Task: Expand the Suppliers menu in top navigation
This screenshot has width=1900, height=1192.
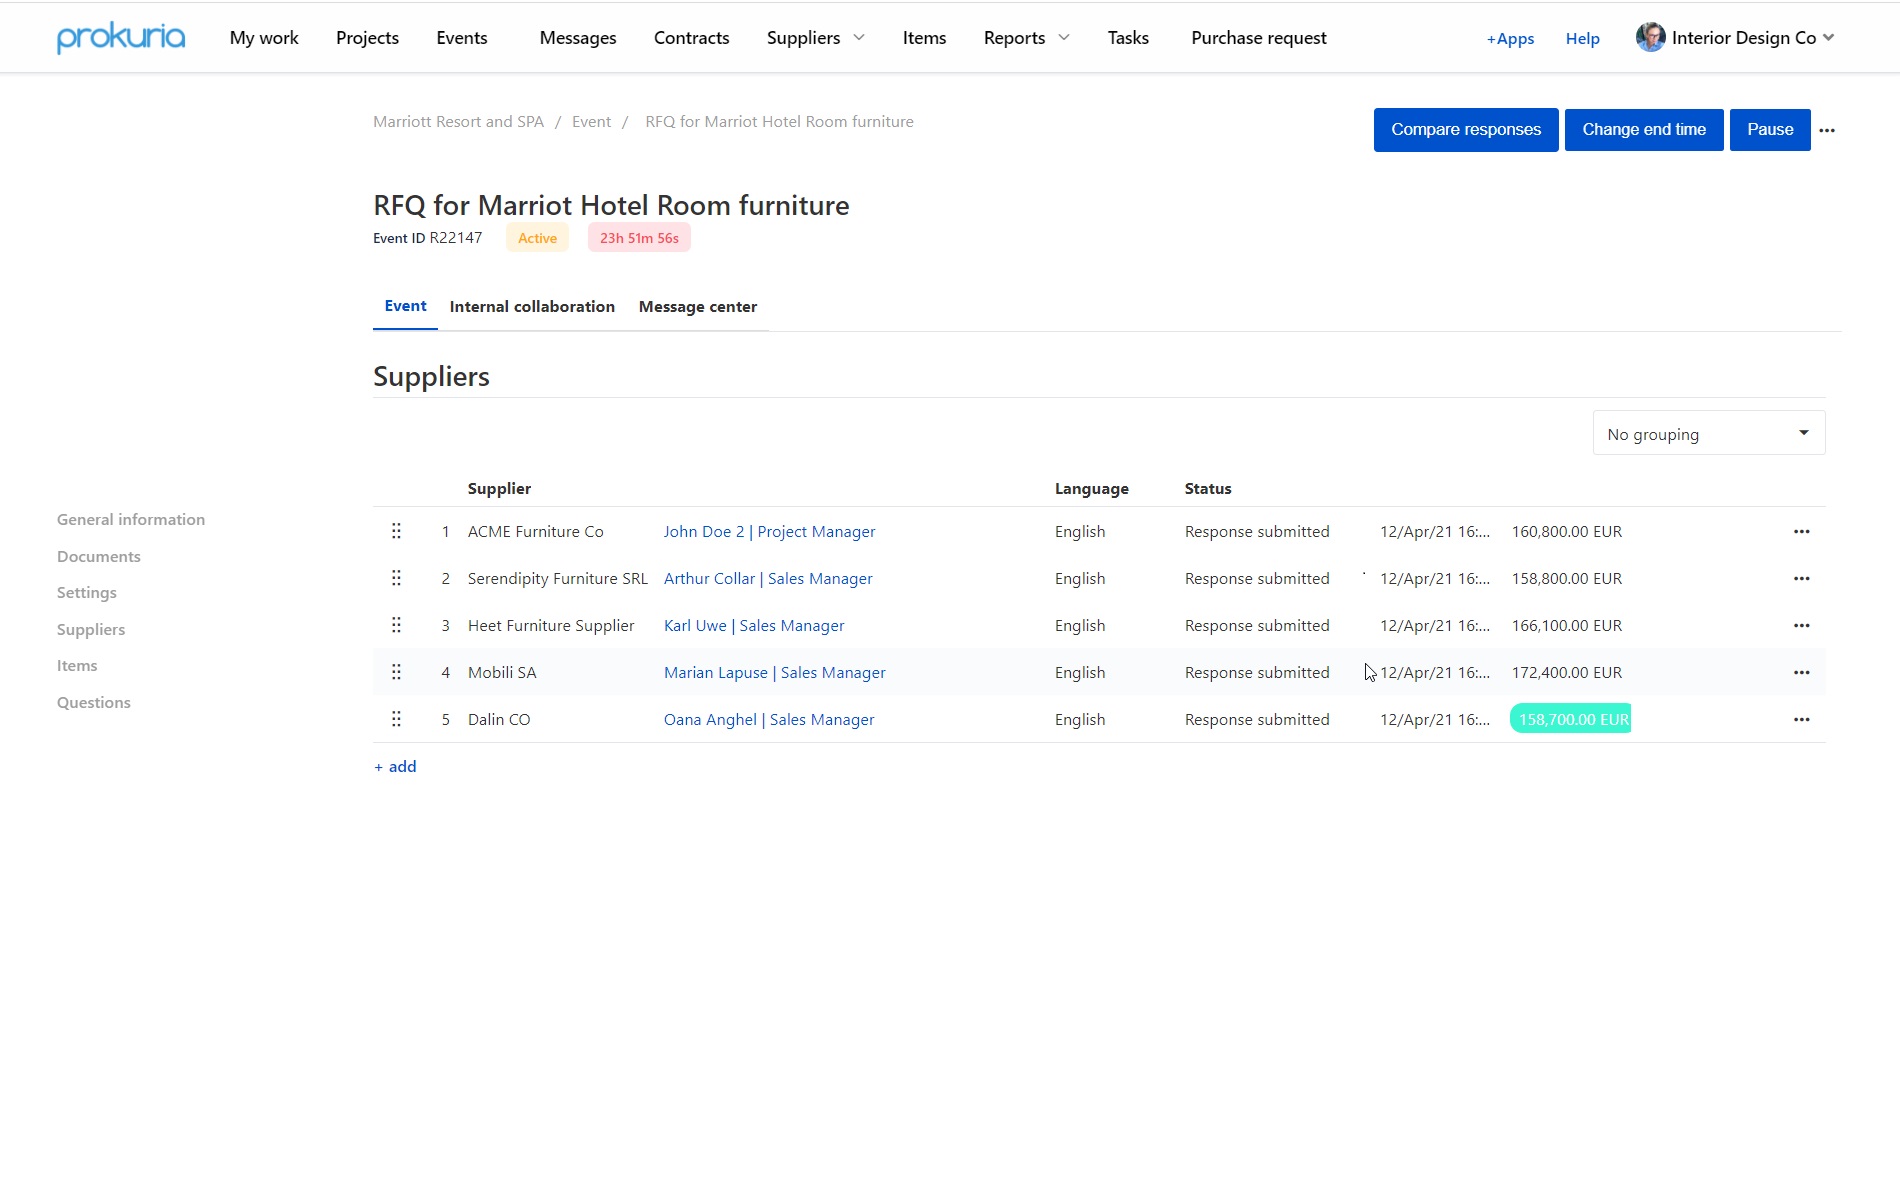Action: click(815, 38)
